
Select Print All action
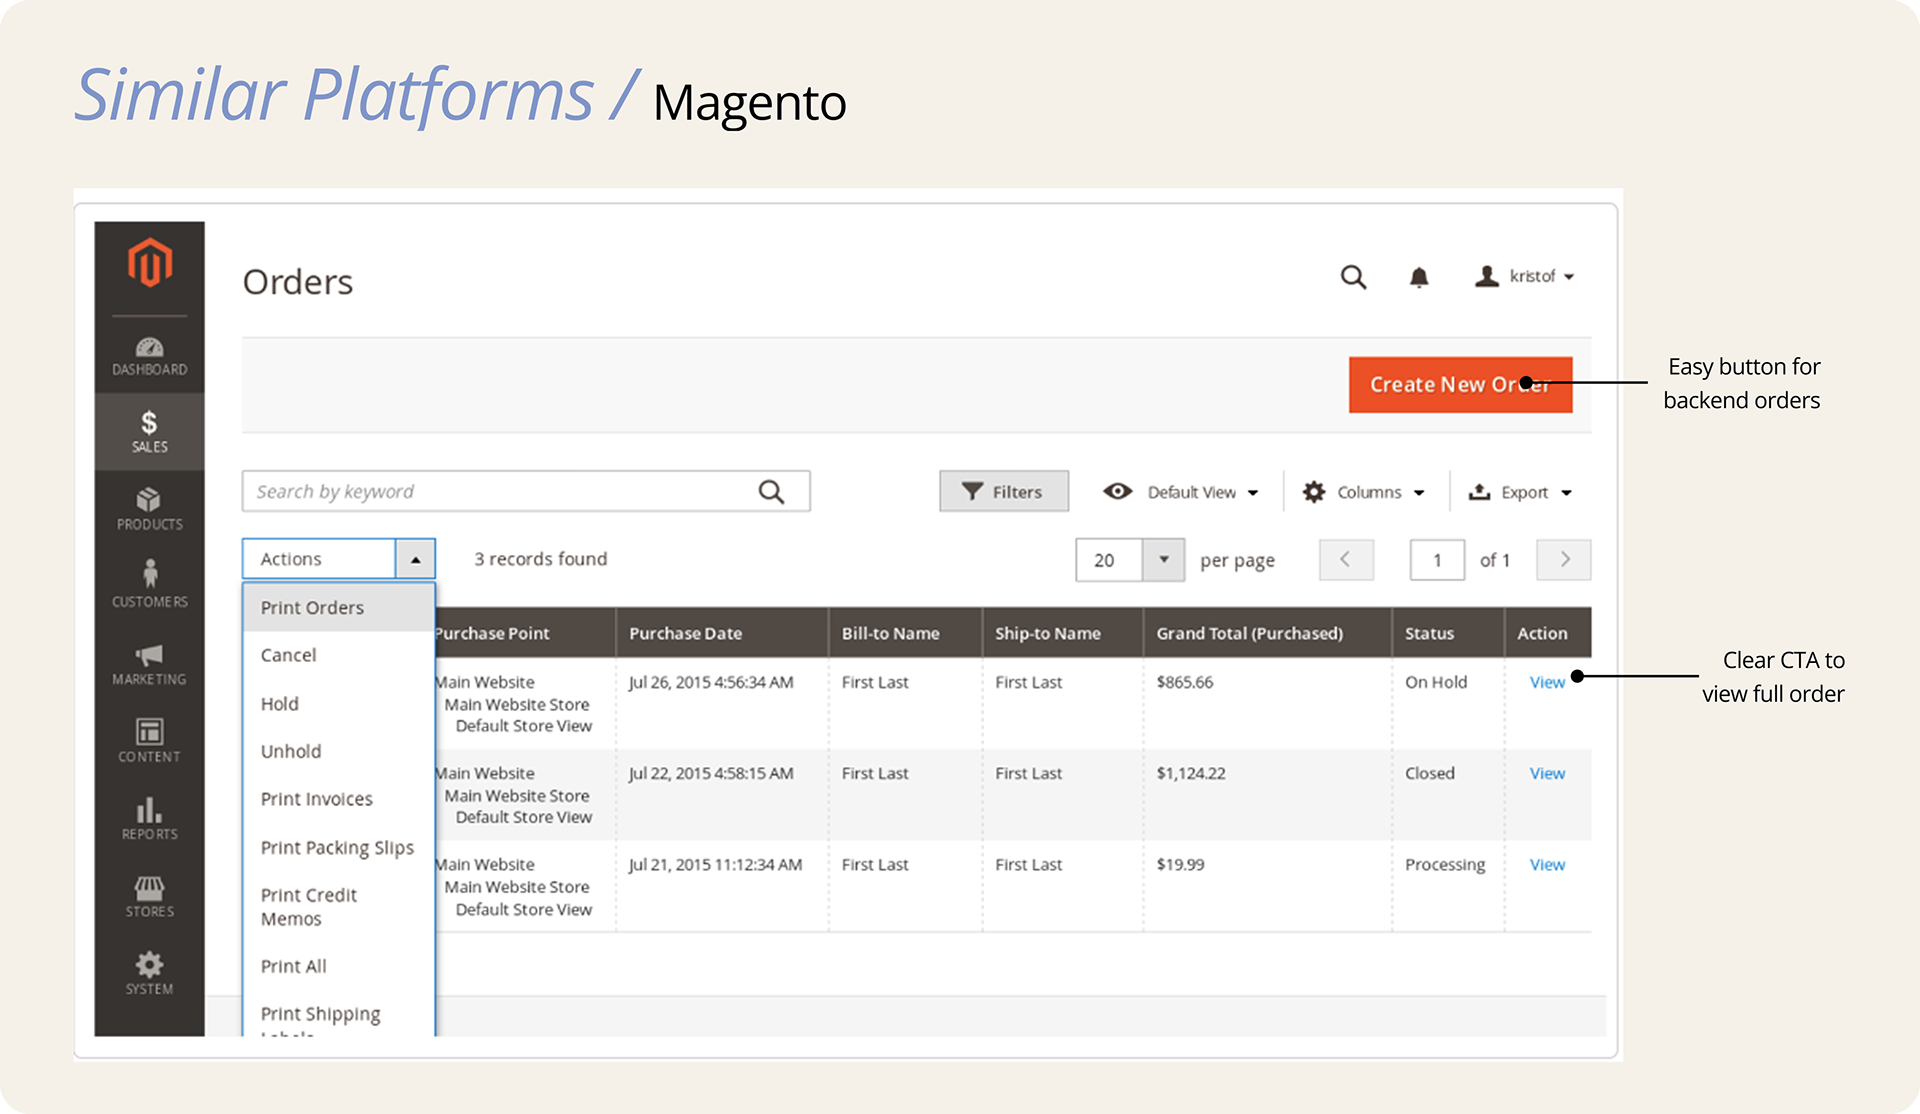(x=339, y=966)
